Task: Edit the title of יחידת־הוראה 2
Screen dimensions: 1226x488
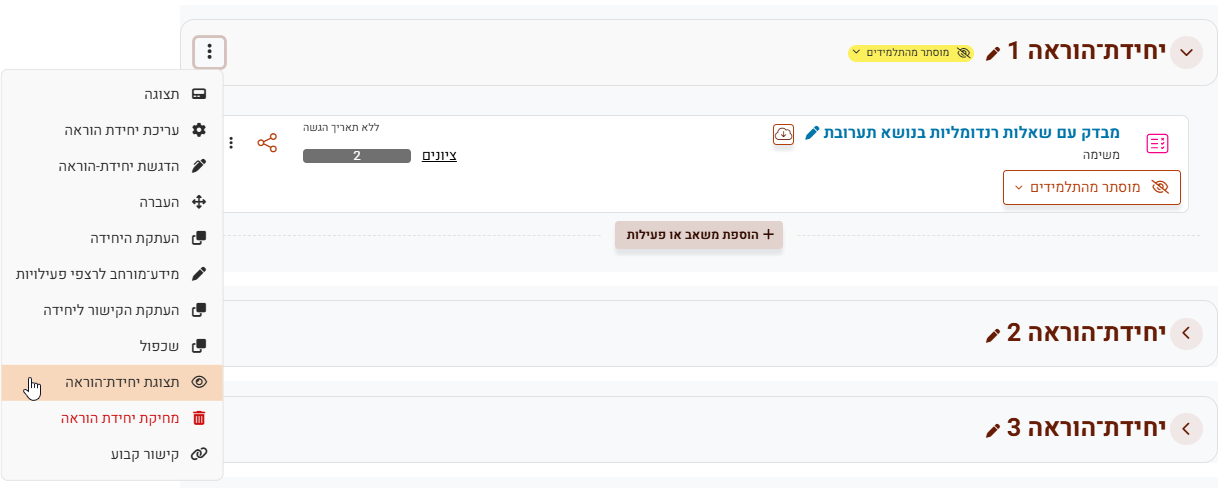Action: [x=992, y=335]
